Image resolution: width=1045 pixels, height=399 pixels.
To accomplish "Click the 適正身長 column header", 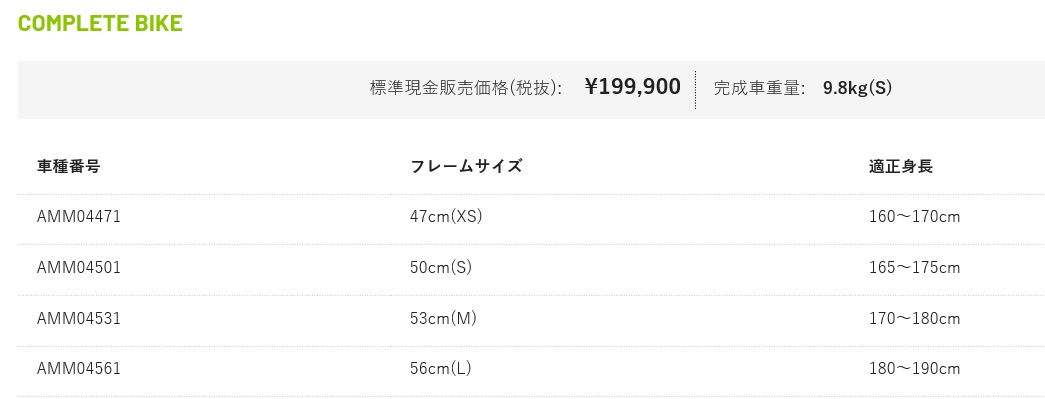I will 900,167.
